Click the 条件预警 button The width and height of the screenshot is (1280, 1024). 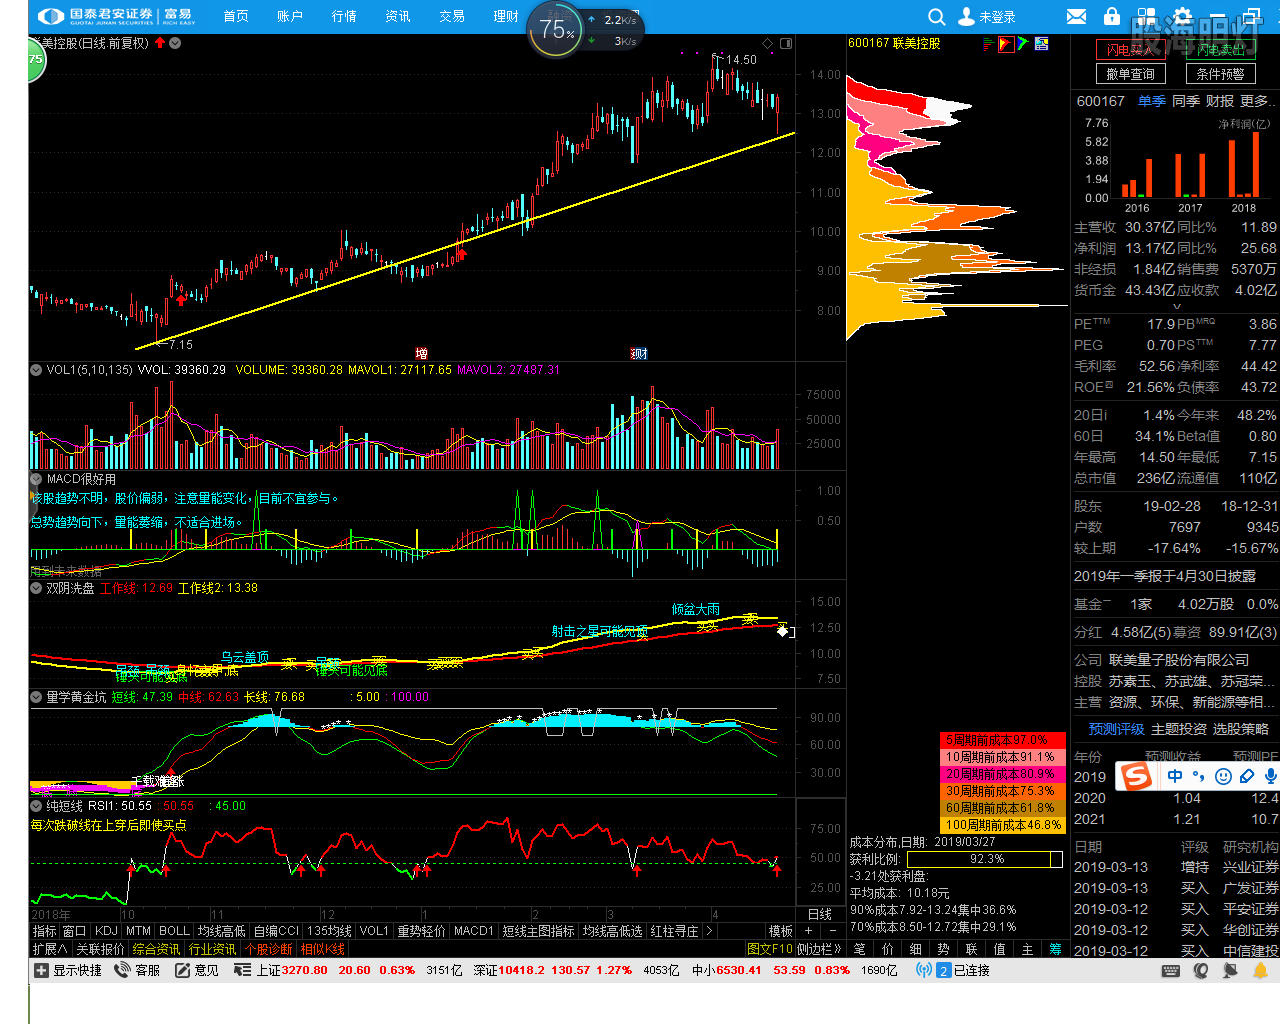pyautogui.click(x=1220, y=74)
